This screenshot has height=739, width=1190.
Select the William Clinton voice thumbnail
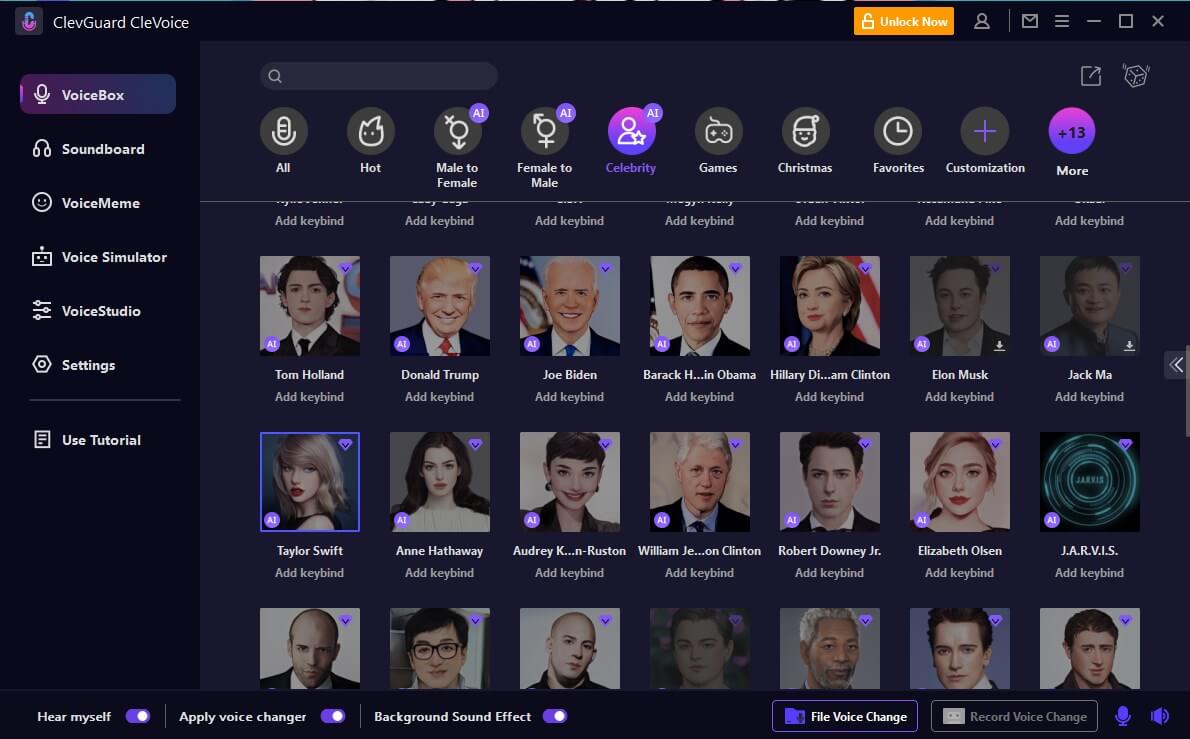(700, 482)
